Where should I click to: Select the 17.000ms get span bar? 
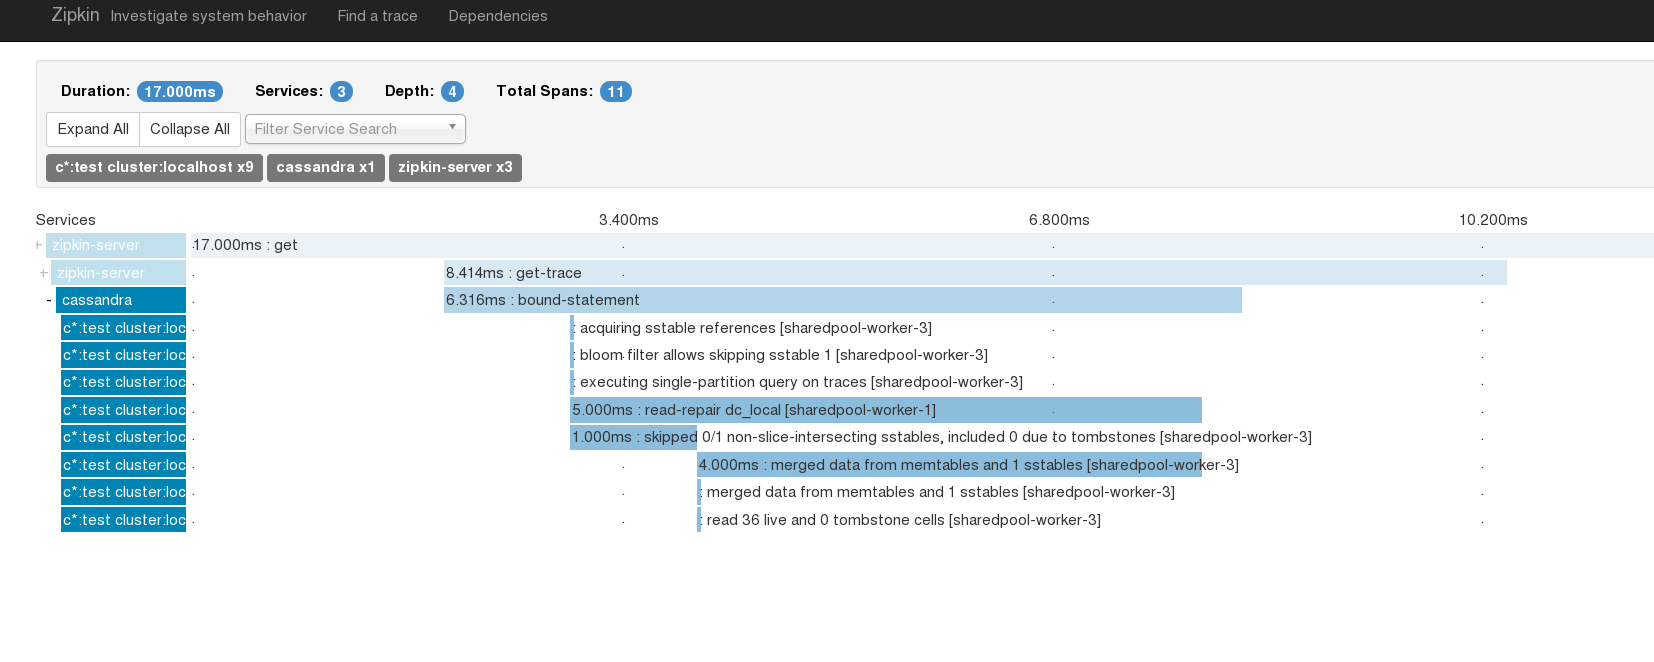(900, 245)
